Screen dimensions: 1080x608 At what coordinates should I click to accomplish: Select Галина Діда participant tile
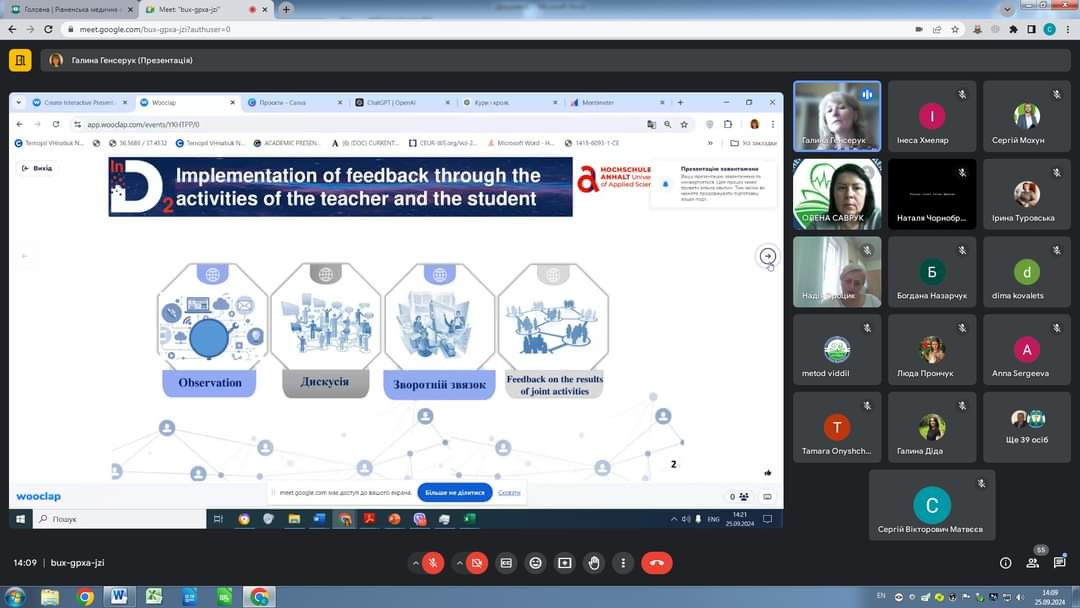pyautogui.click(x=932, y=427)
